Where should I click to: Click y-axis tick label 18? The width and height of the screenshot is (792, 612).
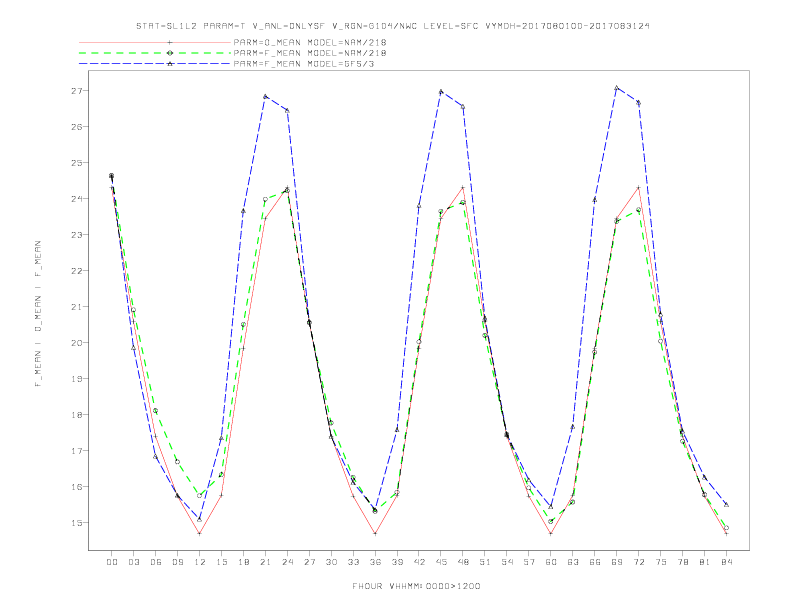tap(77, 415)
